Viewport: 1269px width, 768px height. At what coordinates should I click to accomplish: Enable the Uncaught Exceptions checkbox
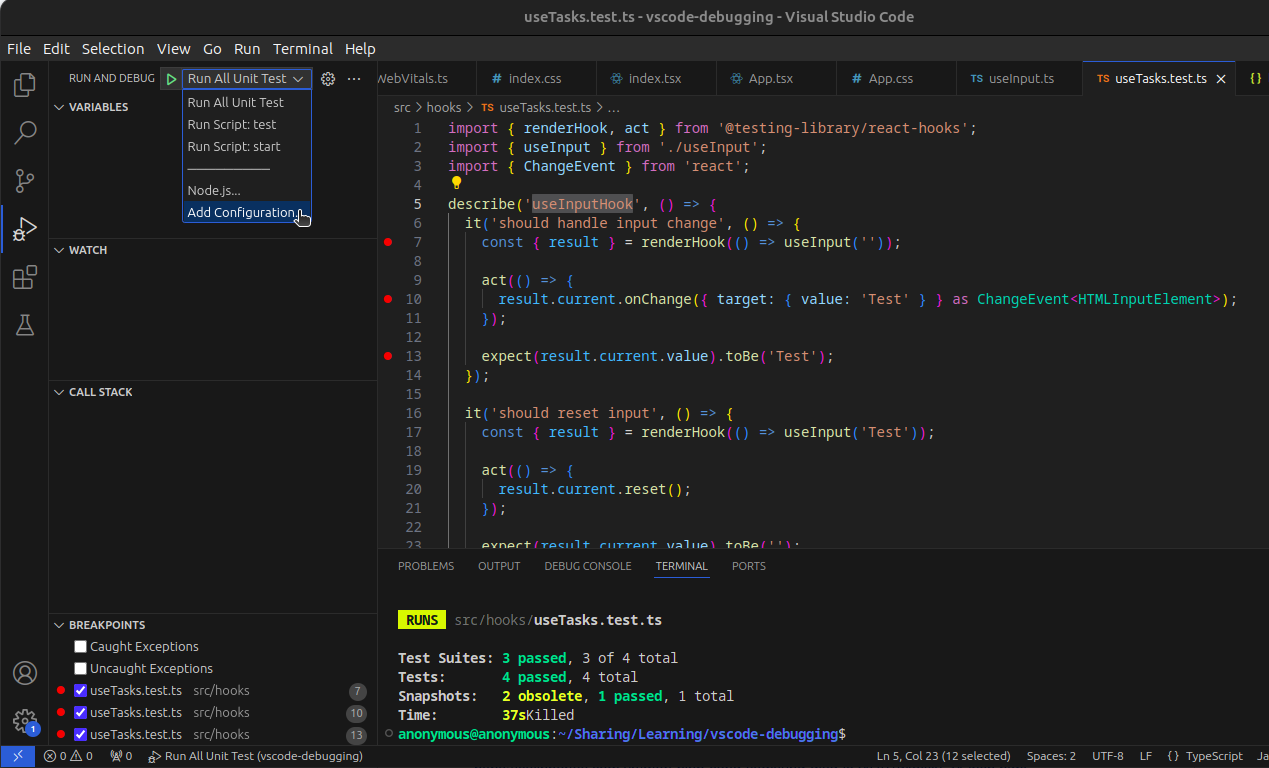pyautogui.click(x=81, y=669)
